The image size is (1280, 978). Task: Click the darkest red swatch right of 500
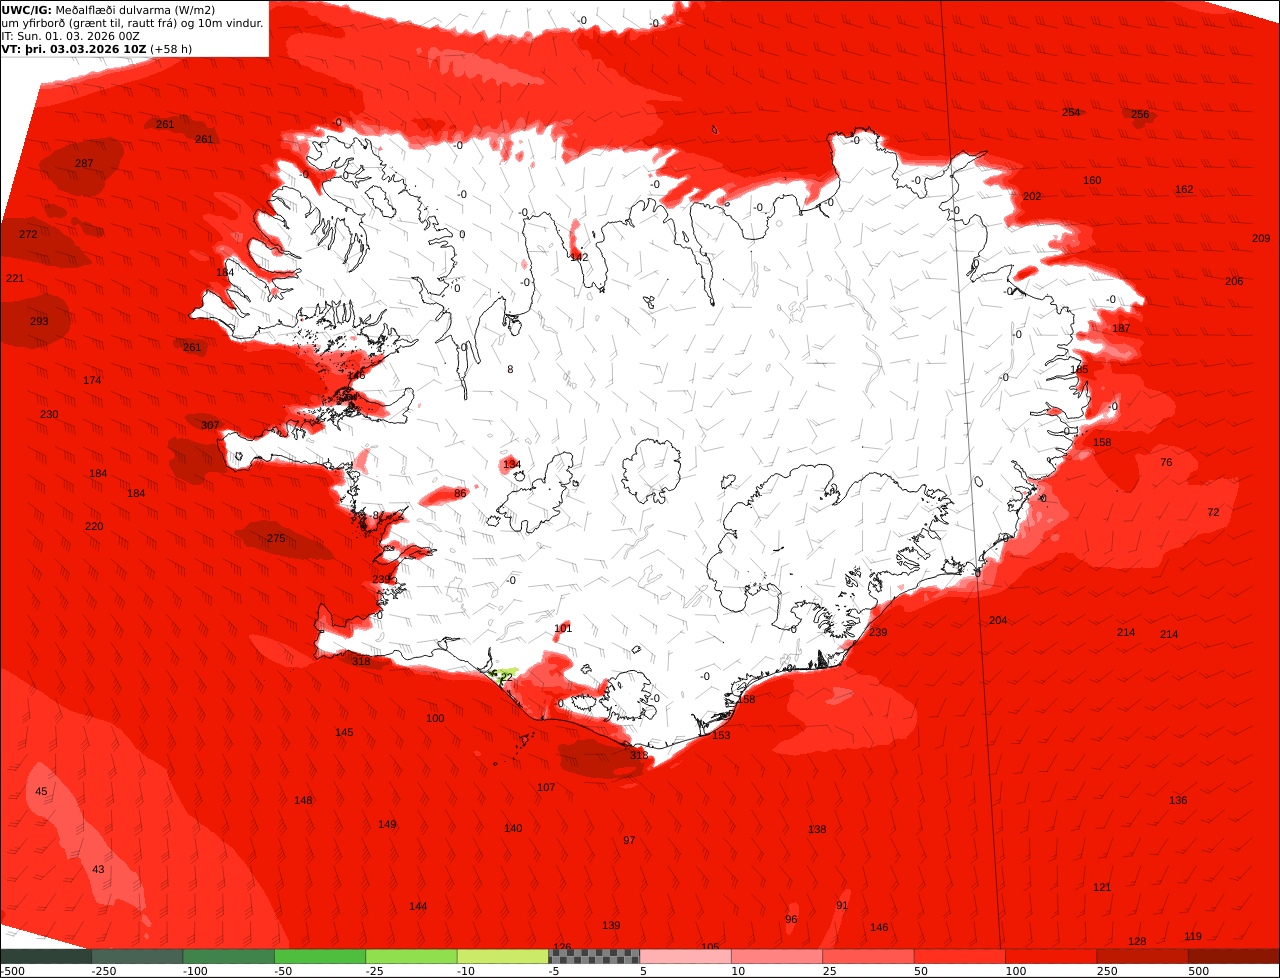[x=1234, y=956]
